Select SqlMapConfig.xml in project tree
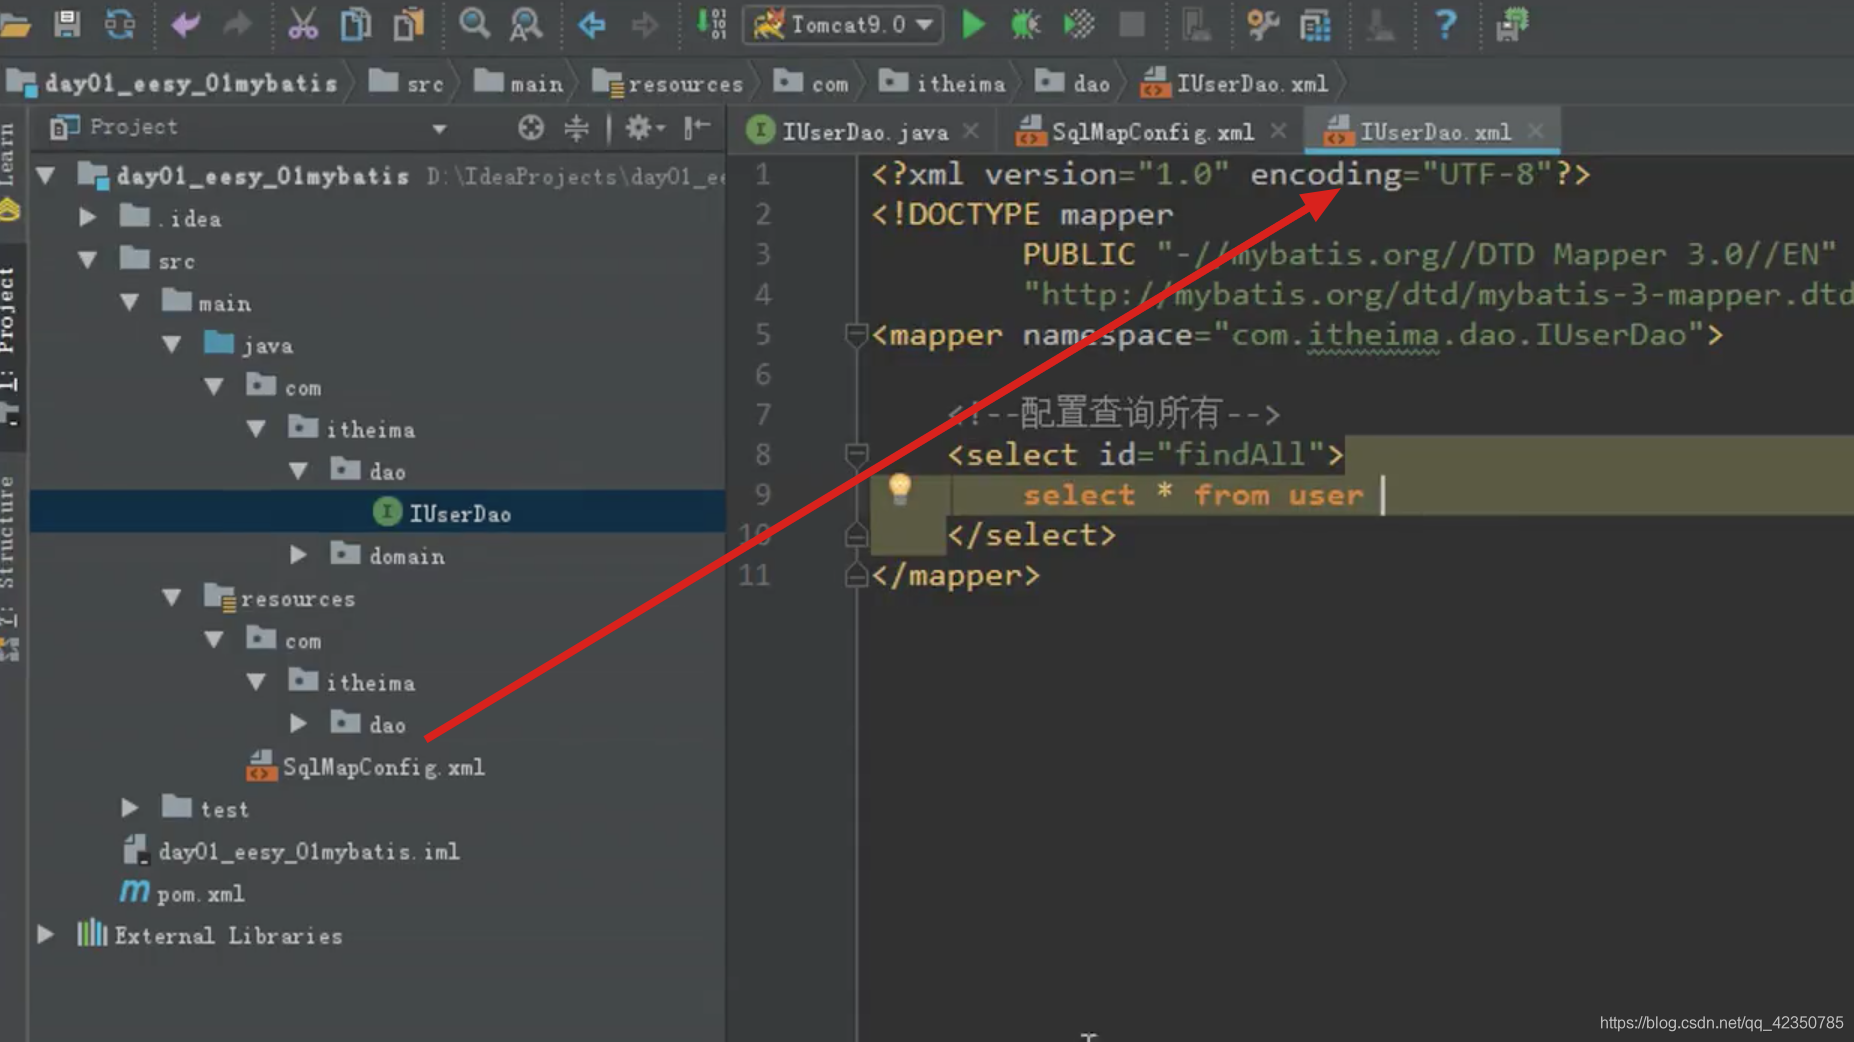The height and width of the screenshot is (1042, 1854). coord(366,767)
